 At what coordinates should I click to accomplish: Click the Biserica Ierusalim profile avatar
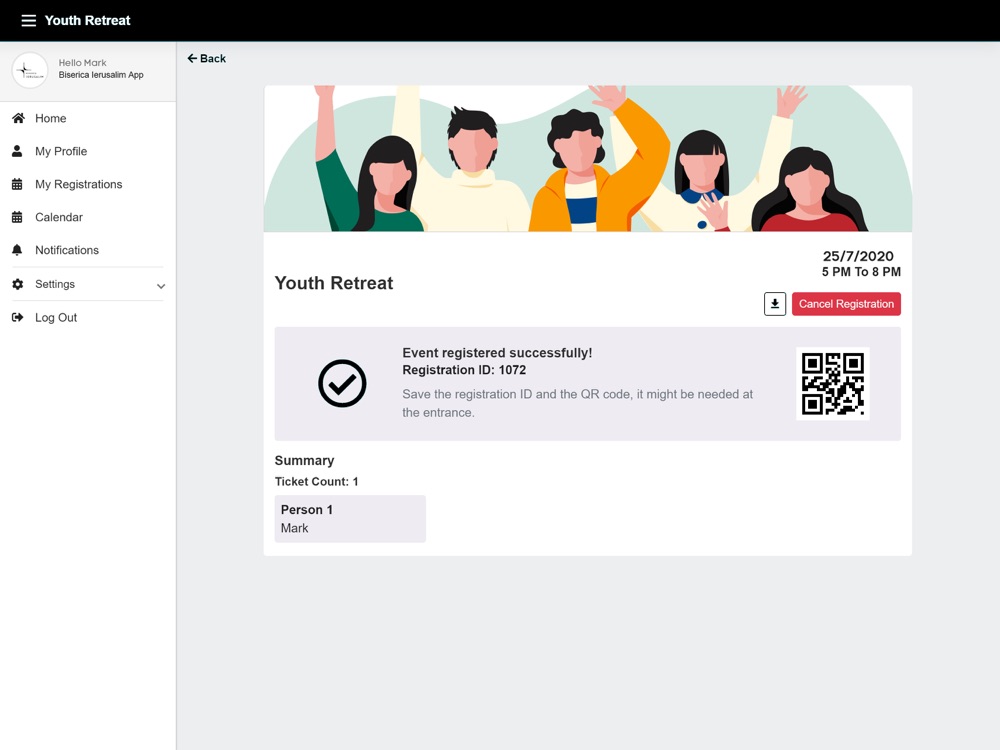[x=29, y=70]
